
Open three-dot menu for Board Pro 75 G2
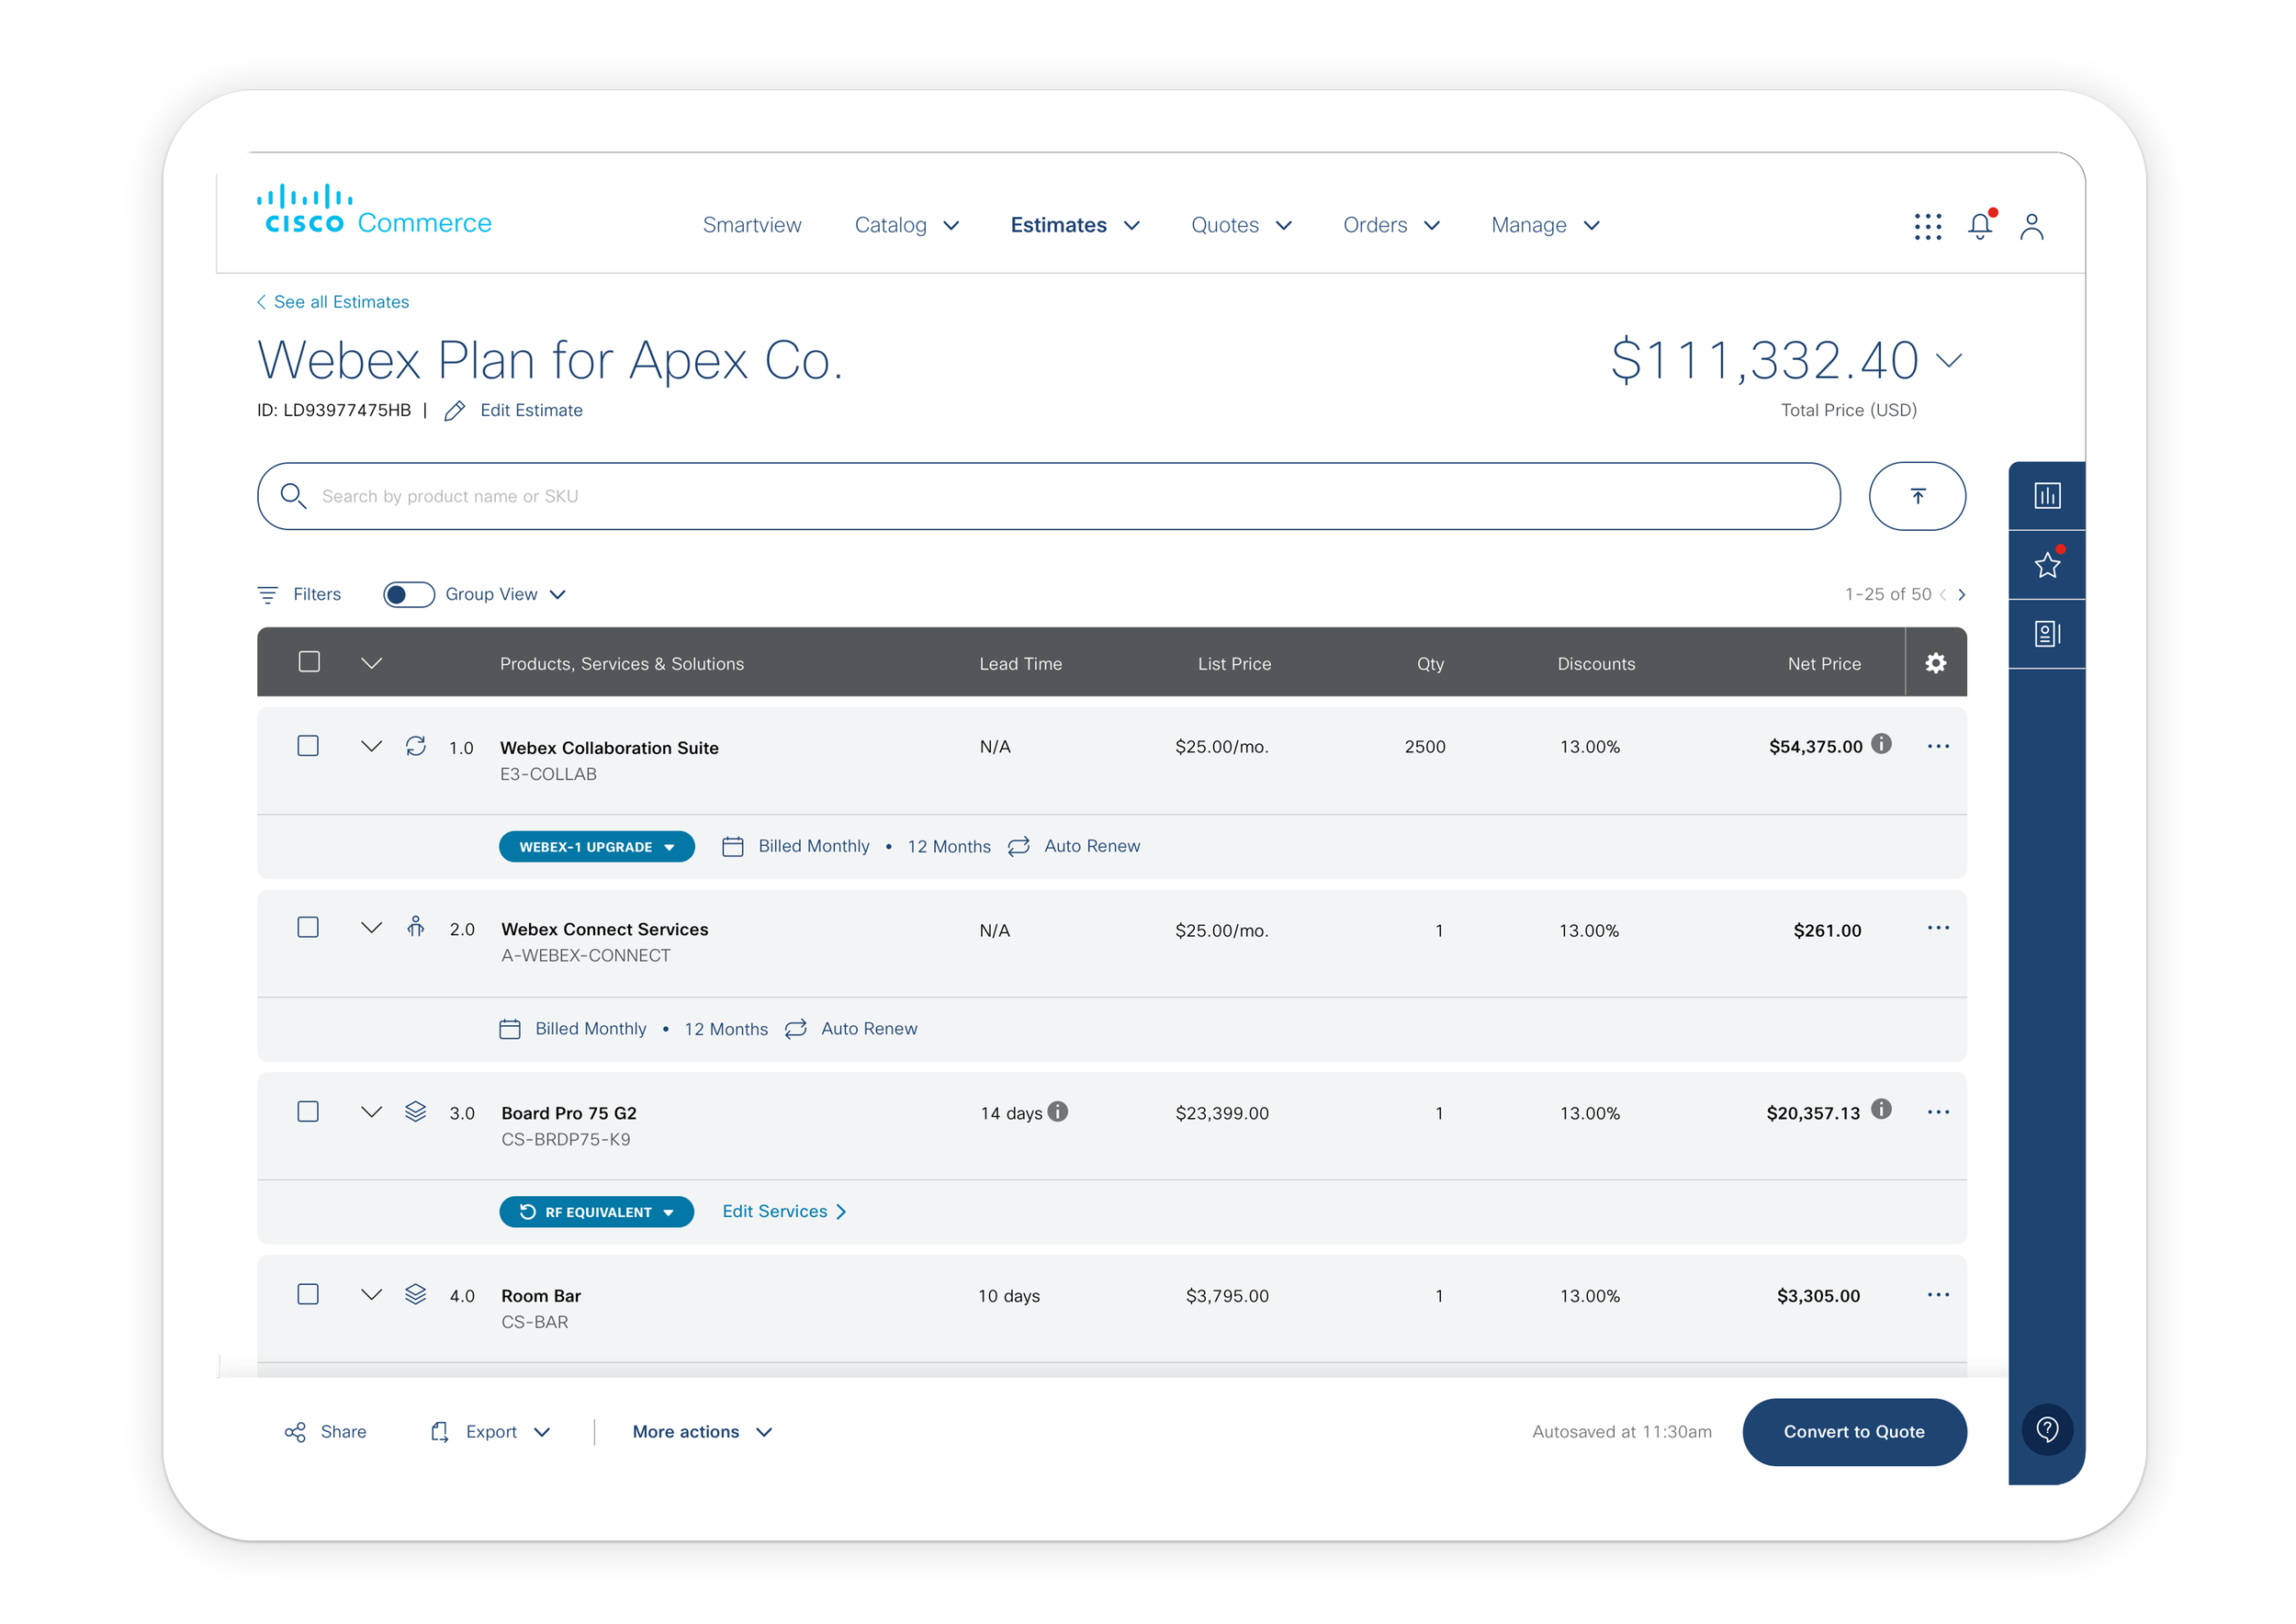point(1938,1112)
